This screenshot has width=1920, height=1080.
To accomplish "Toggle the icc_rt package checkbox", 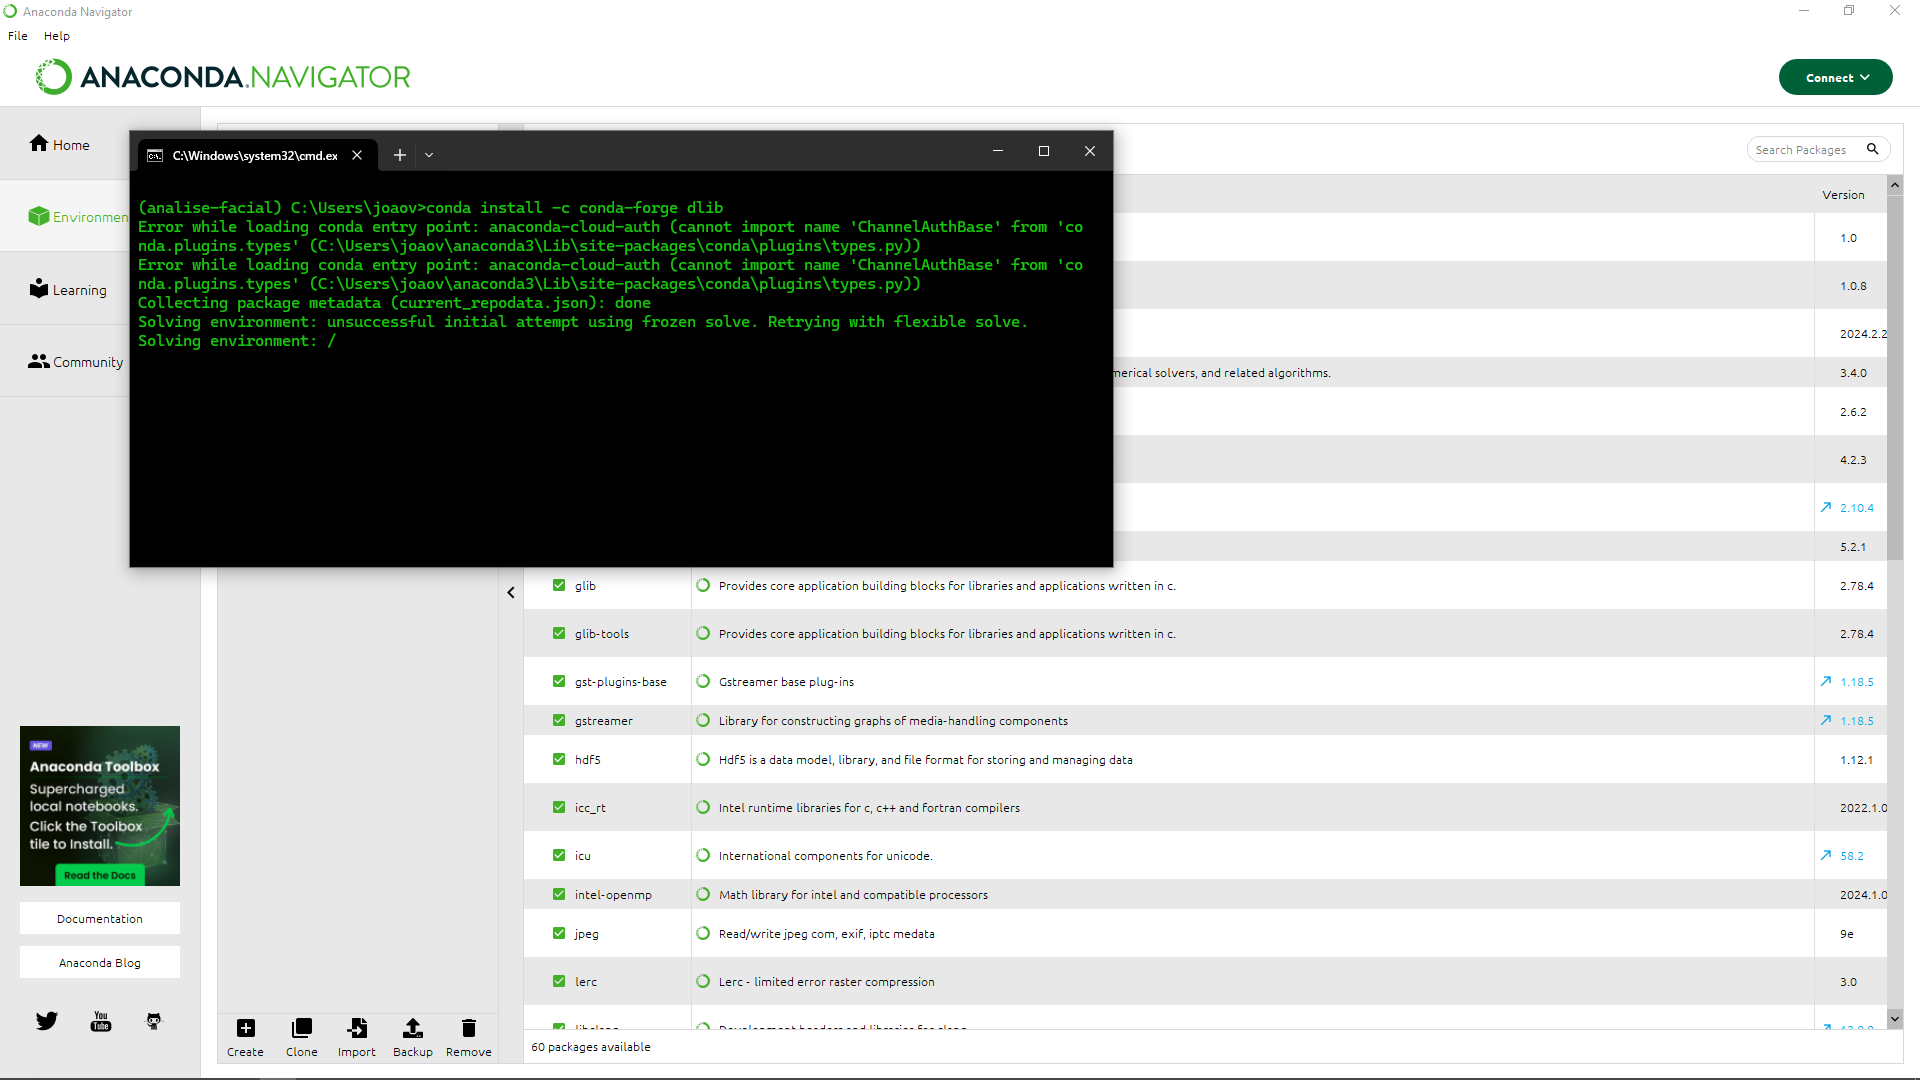I will point(559,808).
